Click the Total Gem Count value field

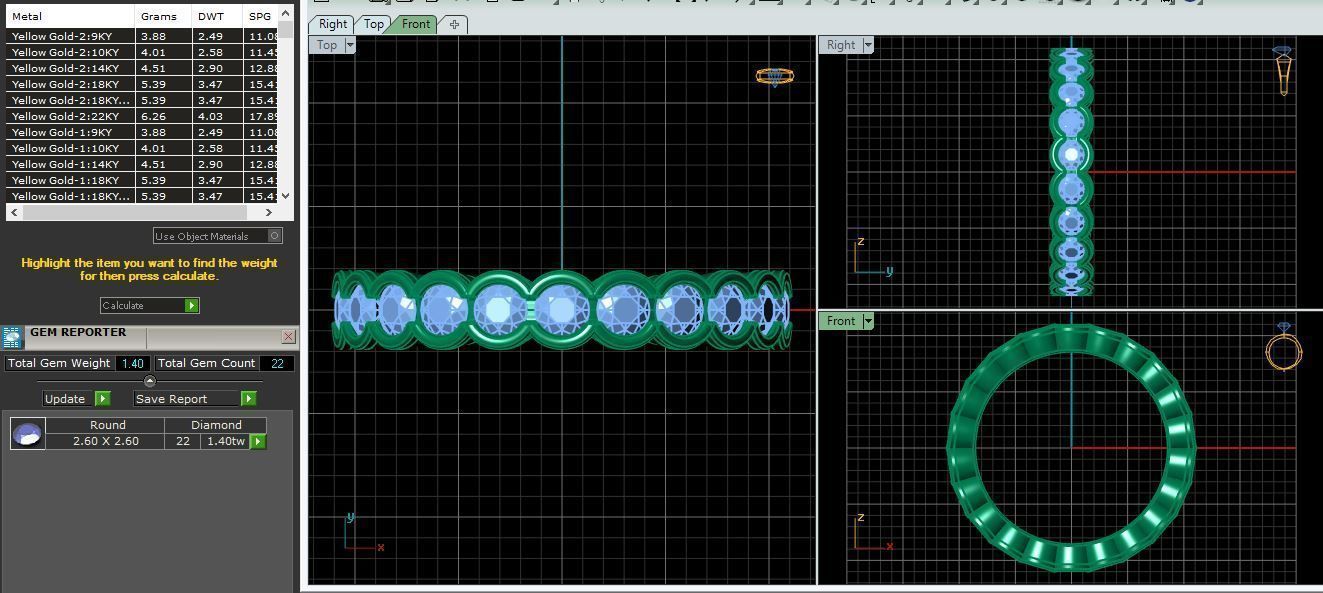(277, 363)
